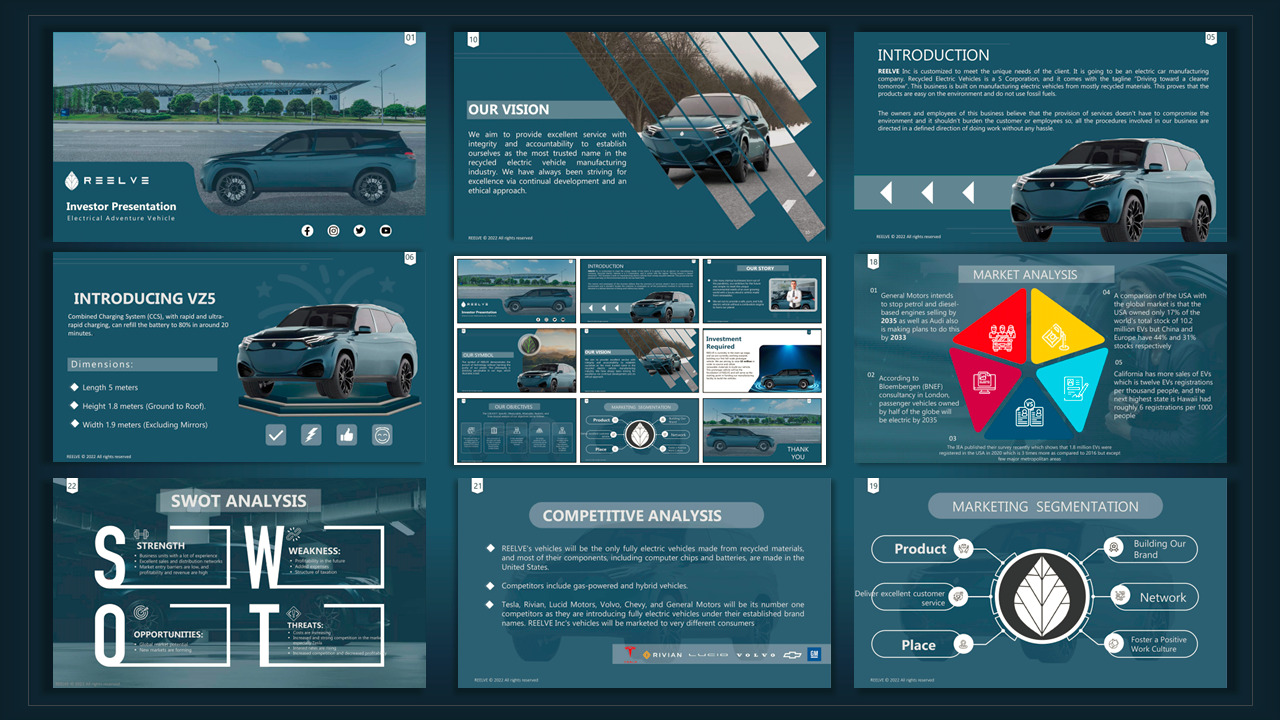Select the Instagram icon below the cover car
The width and height of the screenshot is (1280, 720).
coord(333,230)
